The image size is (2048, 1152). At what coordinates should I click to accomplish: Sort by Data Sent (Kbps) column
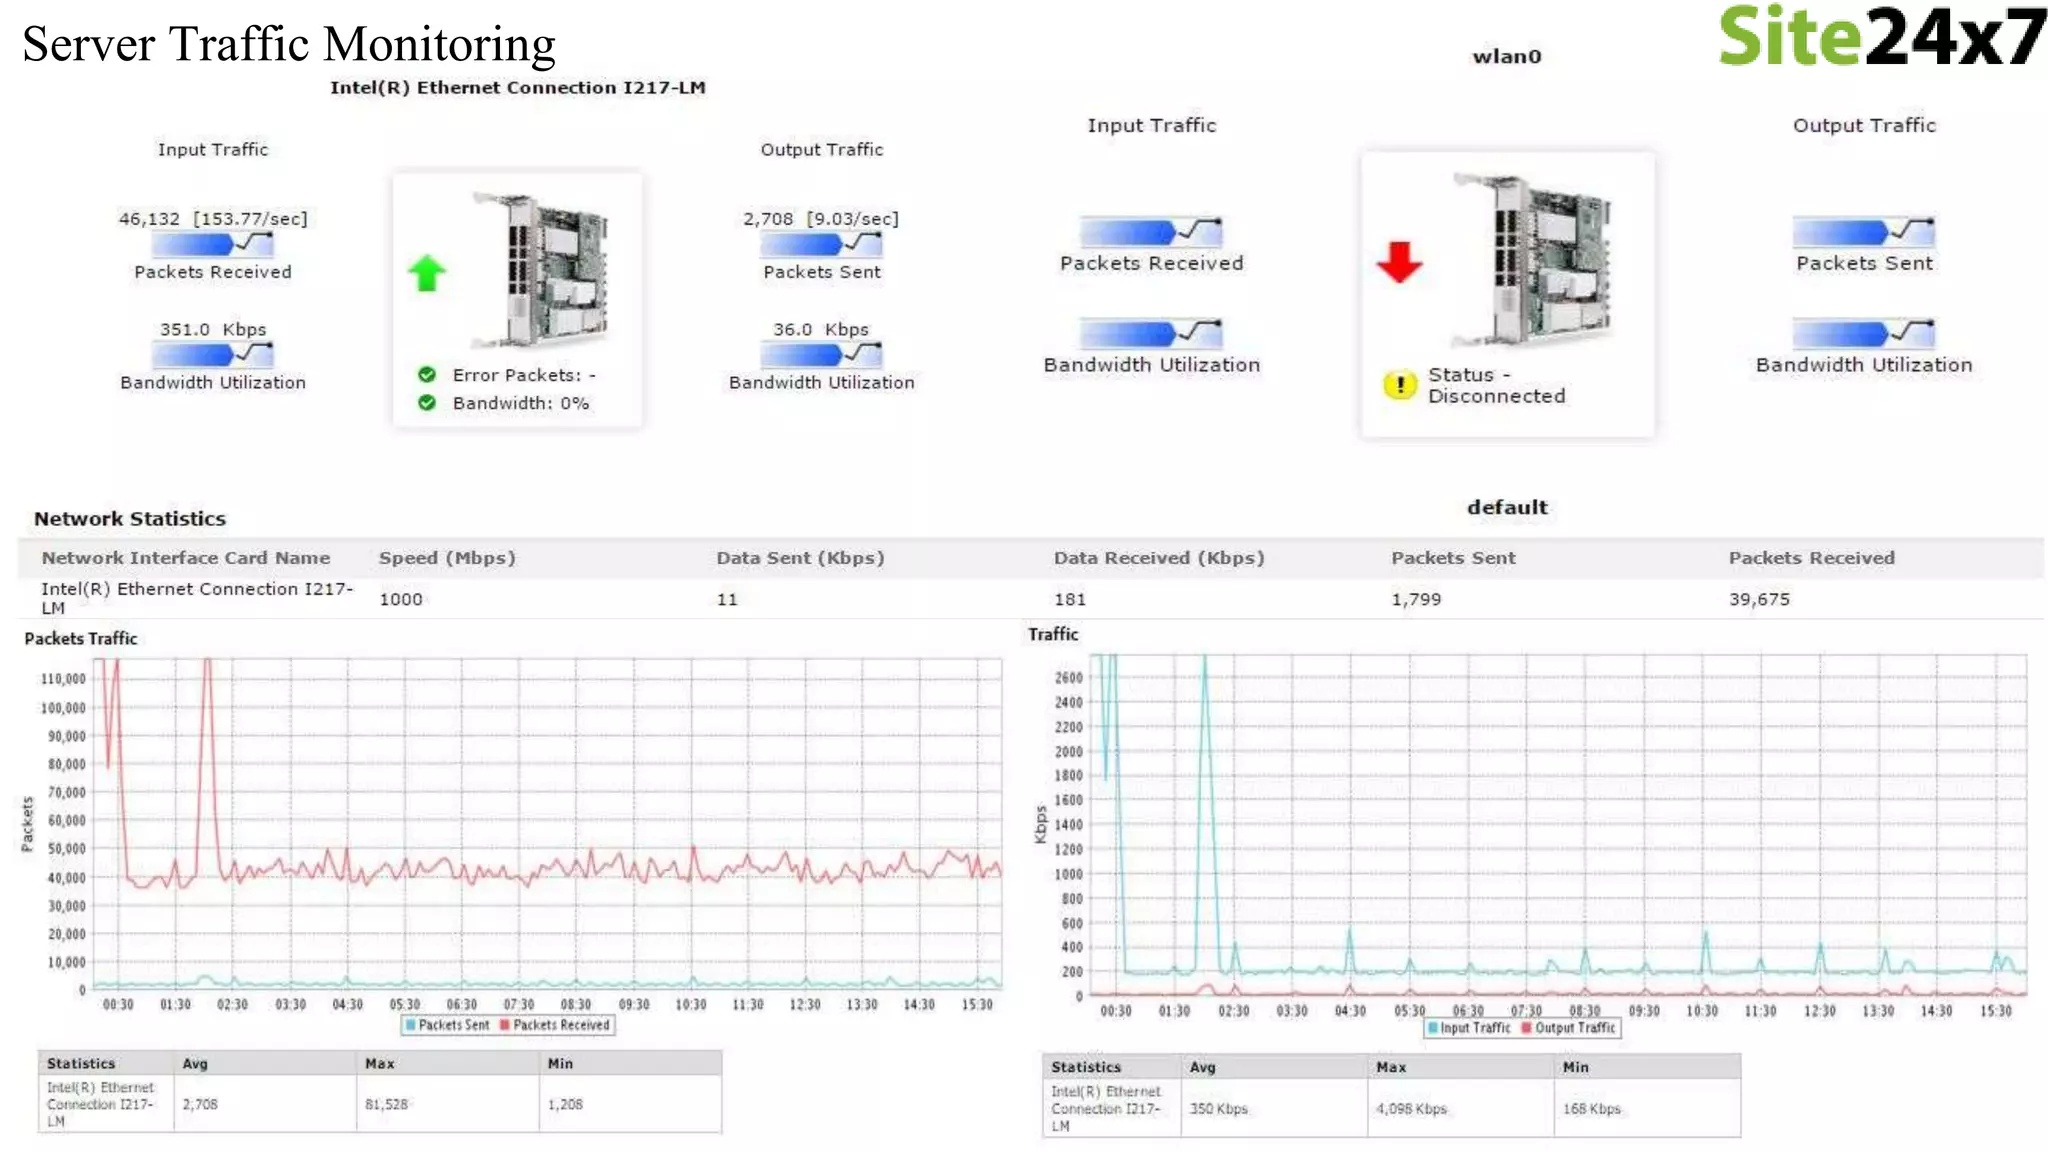800,558
